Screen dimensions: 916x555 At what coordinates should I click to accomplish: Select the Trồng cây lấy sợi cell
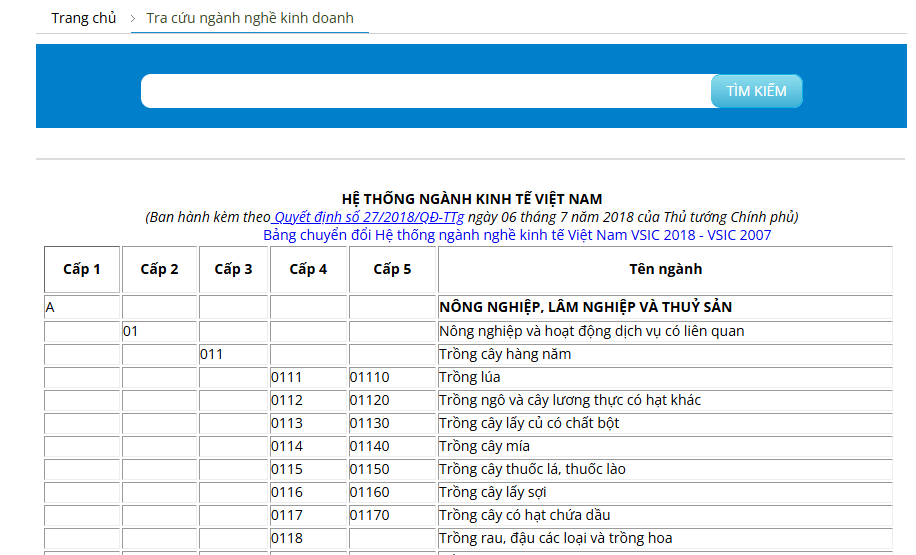tap(665, 492)
